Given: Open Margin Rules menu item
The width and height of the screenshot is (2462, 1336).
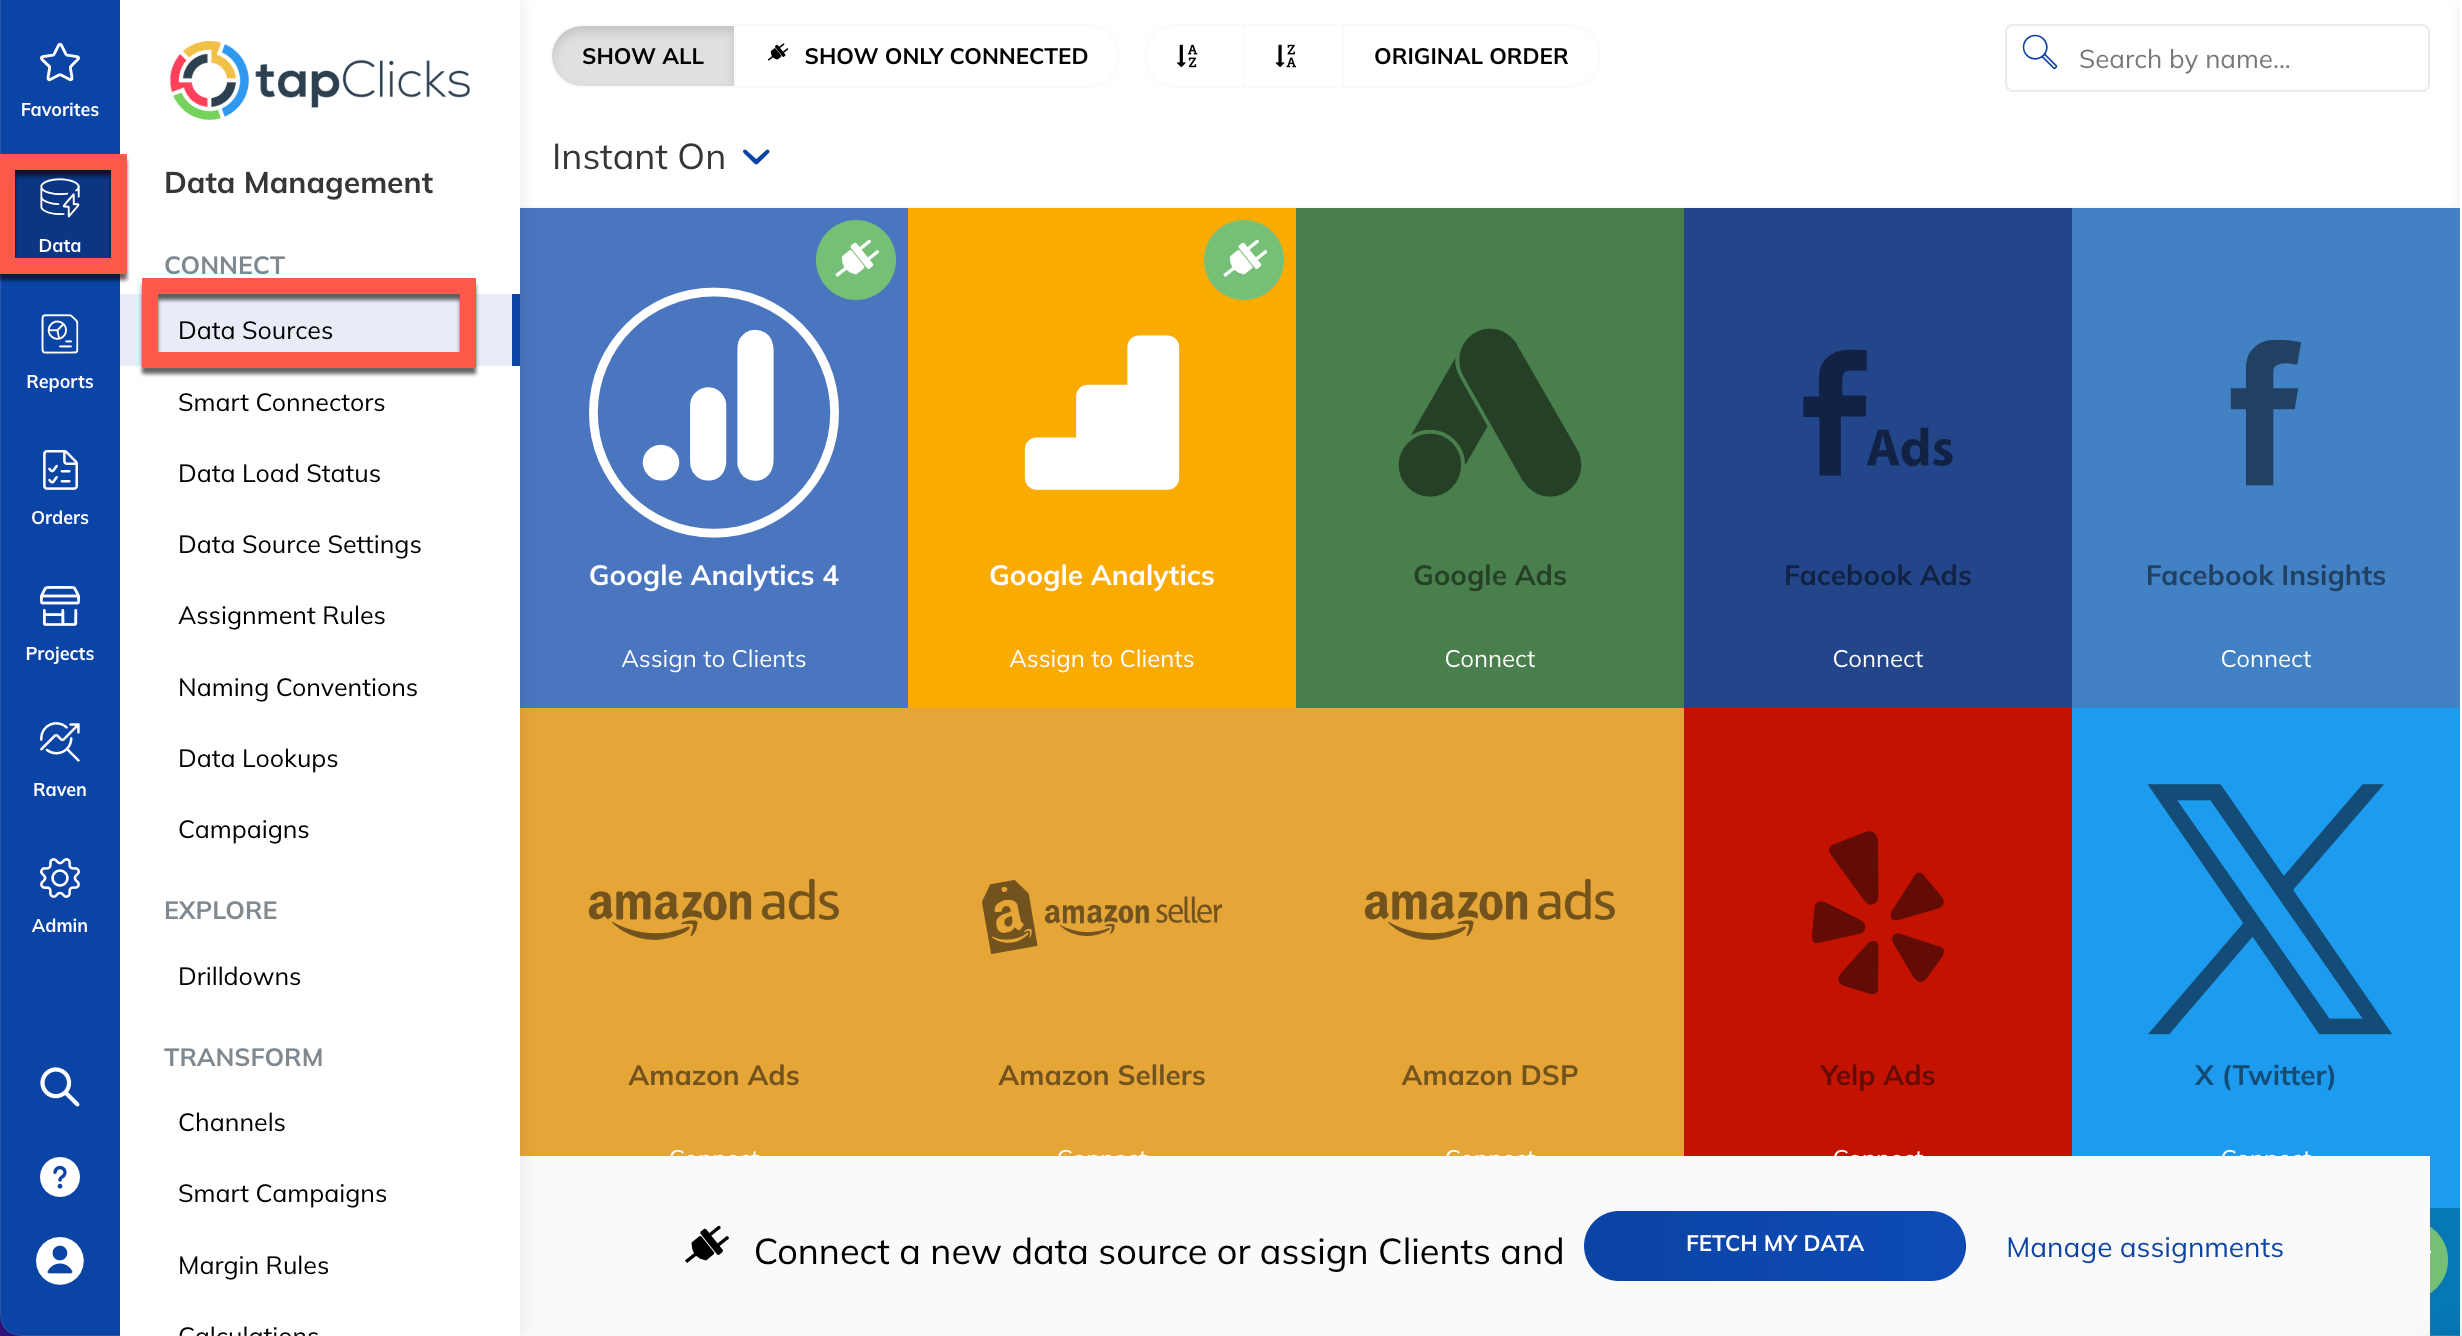Looking at the screenshot, I should [253, 1265].
